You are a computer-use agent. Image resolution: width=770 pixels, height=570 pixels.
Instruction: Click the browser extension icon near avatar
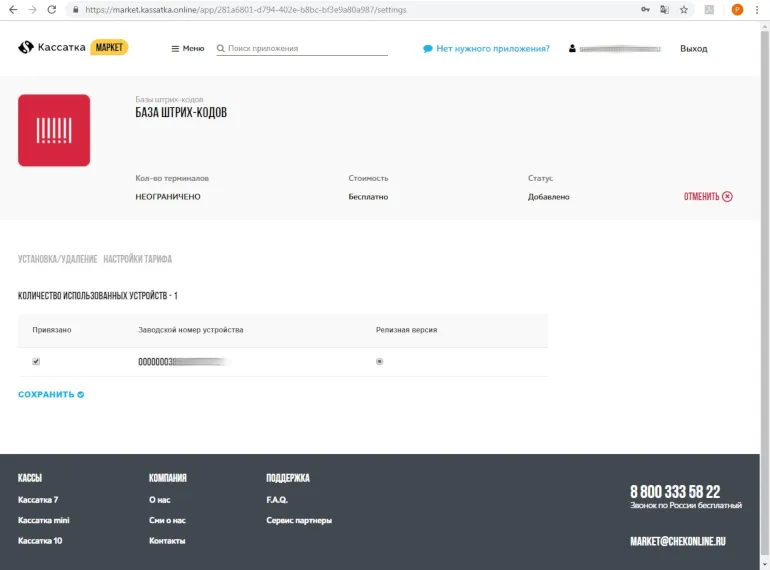point(709,9)
